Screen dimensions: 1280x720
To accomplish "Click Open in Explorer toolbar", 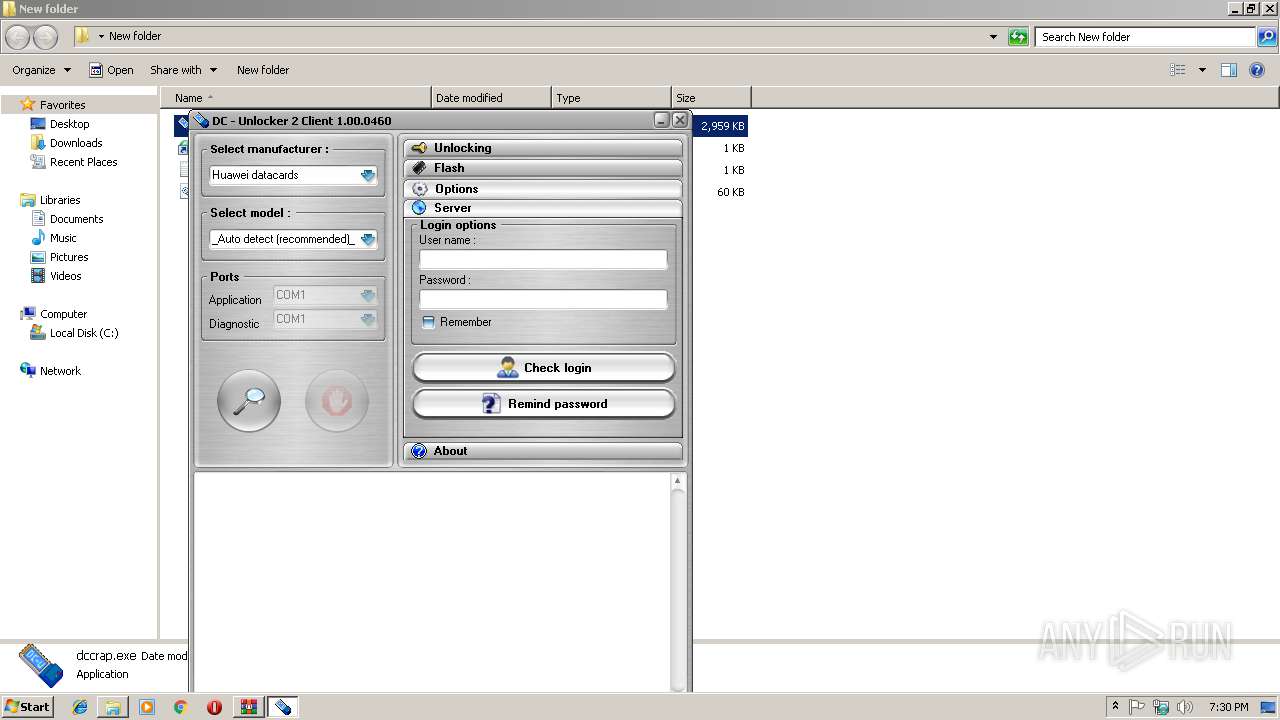I will pos(111,70).
